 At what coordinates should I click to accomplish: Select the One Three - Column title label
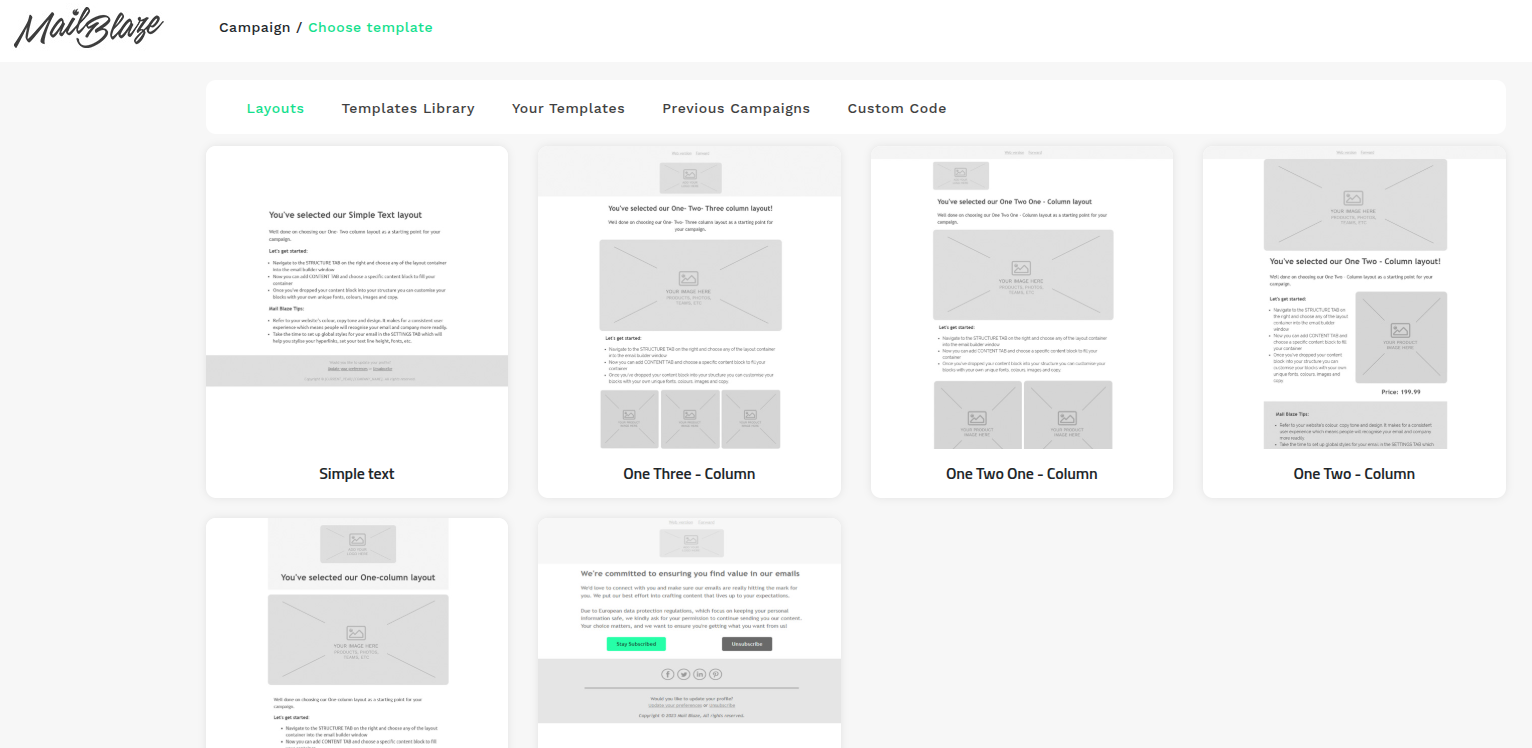pyautogui.click(x=689, y=474)
